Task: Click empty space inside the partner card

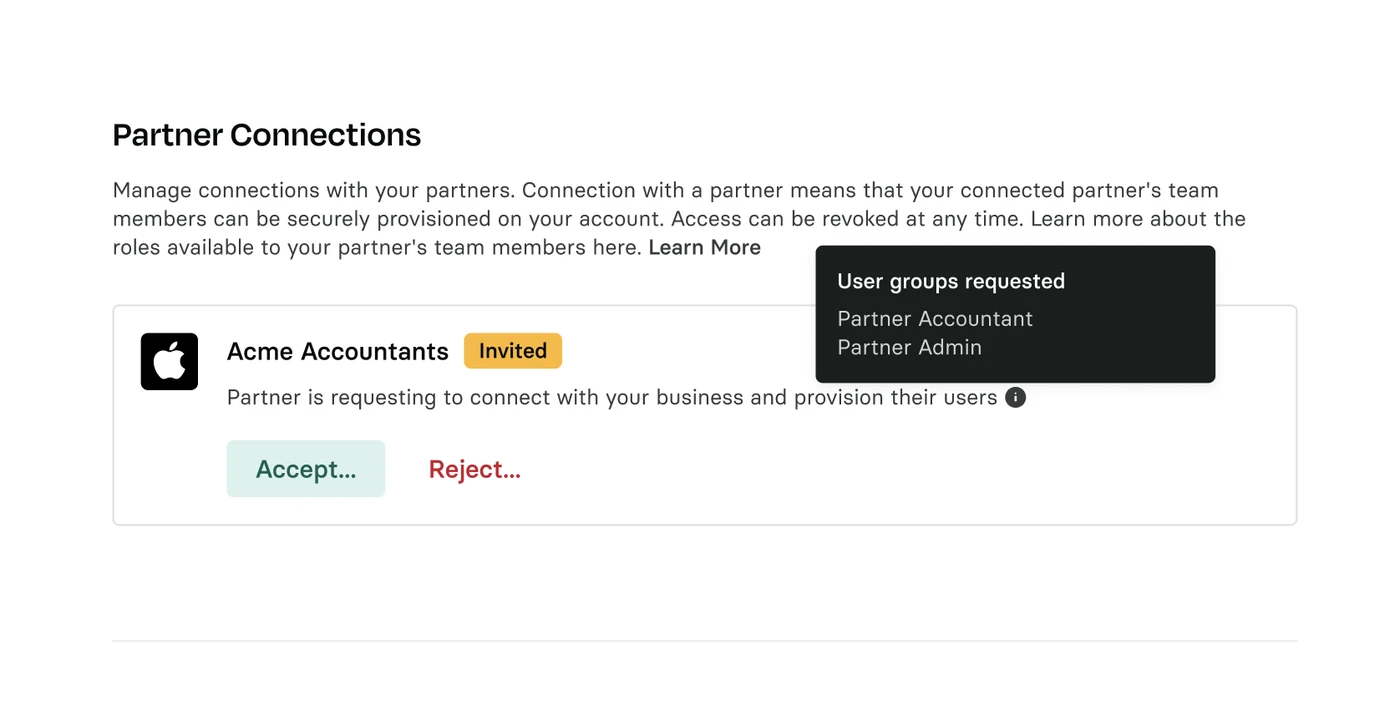Action: pos(900,470)
